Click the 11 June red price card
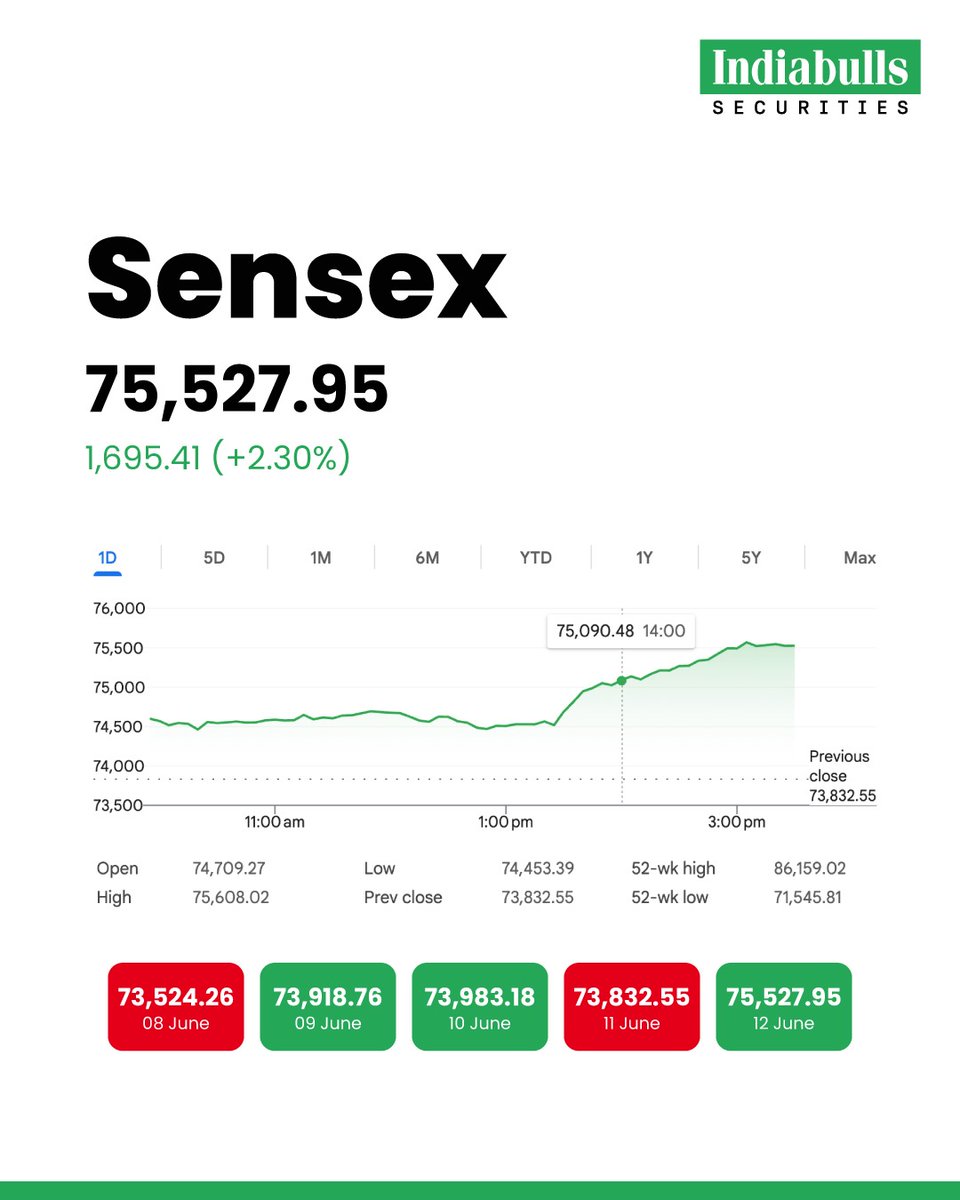The width and height of the screenshot is (960, 1200). pyautogui.click(x=632, y=1007)
